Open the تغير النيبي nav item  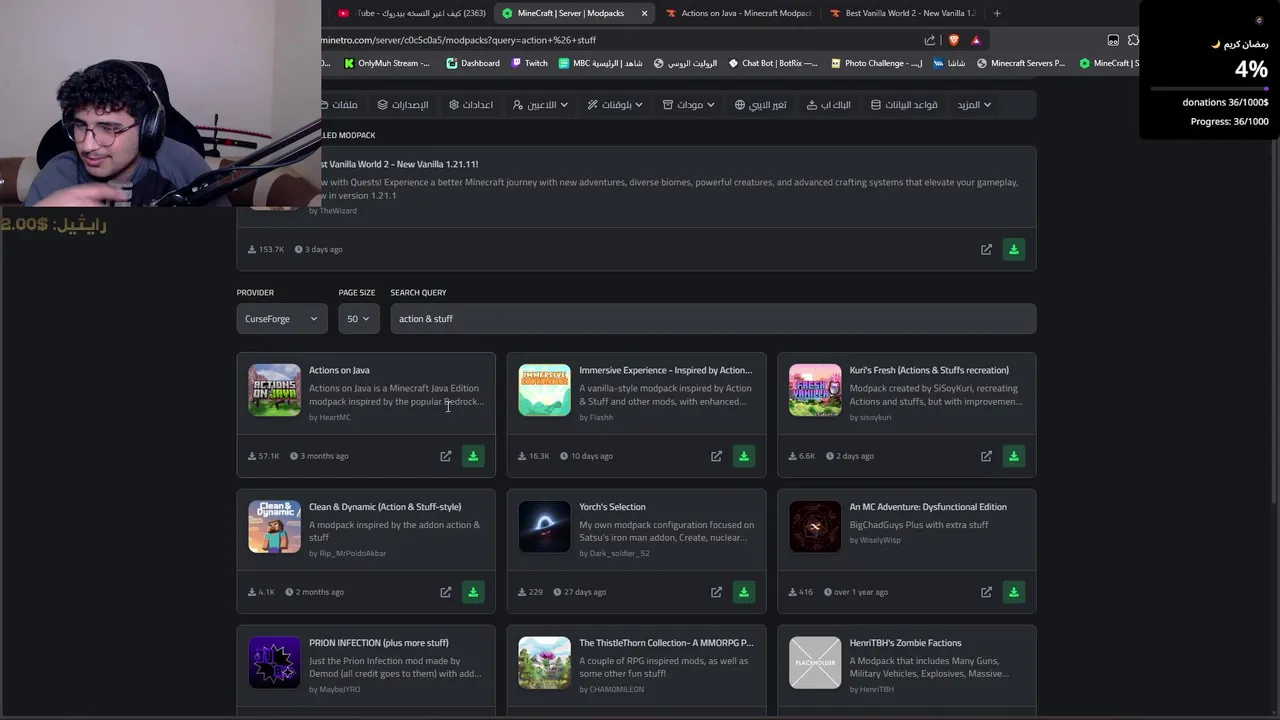(760, 105)
